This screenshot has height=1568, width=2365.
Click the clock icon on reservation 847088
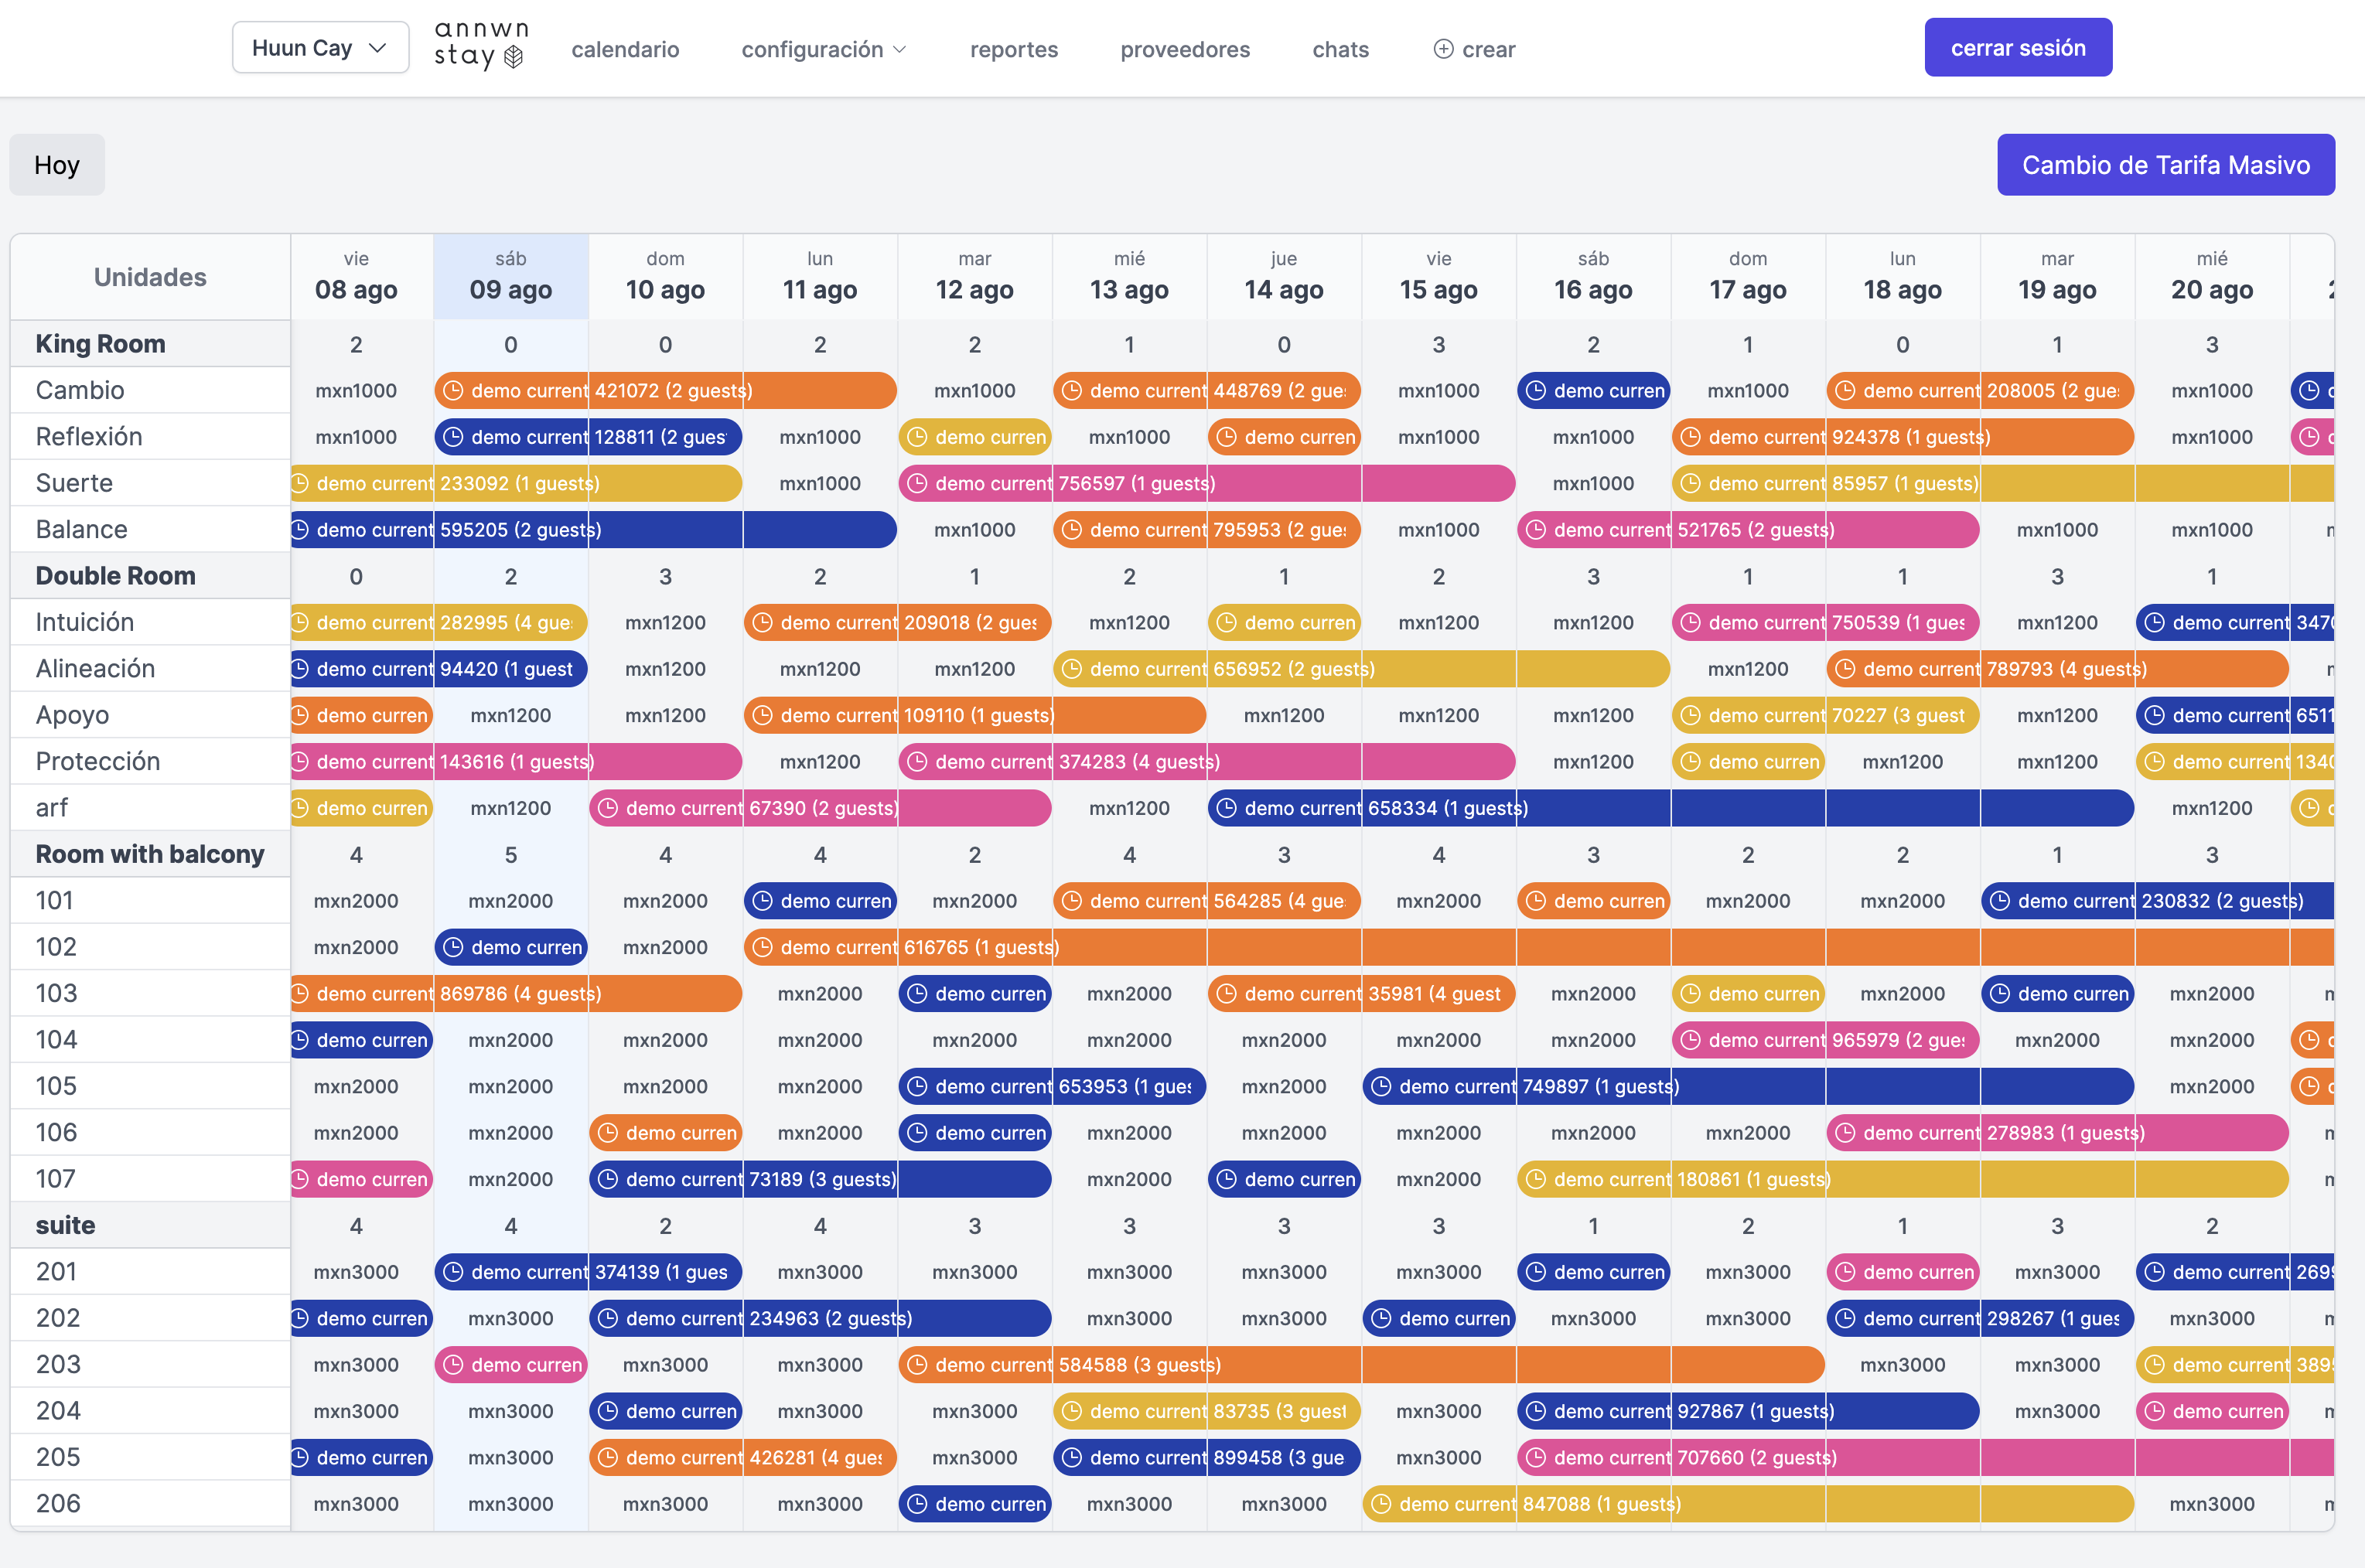pos(1383,1503)
